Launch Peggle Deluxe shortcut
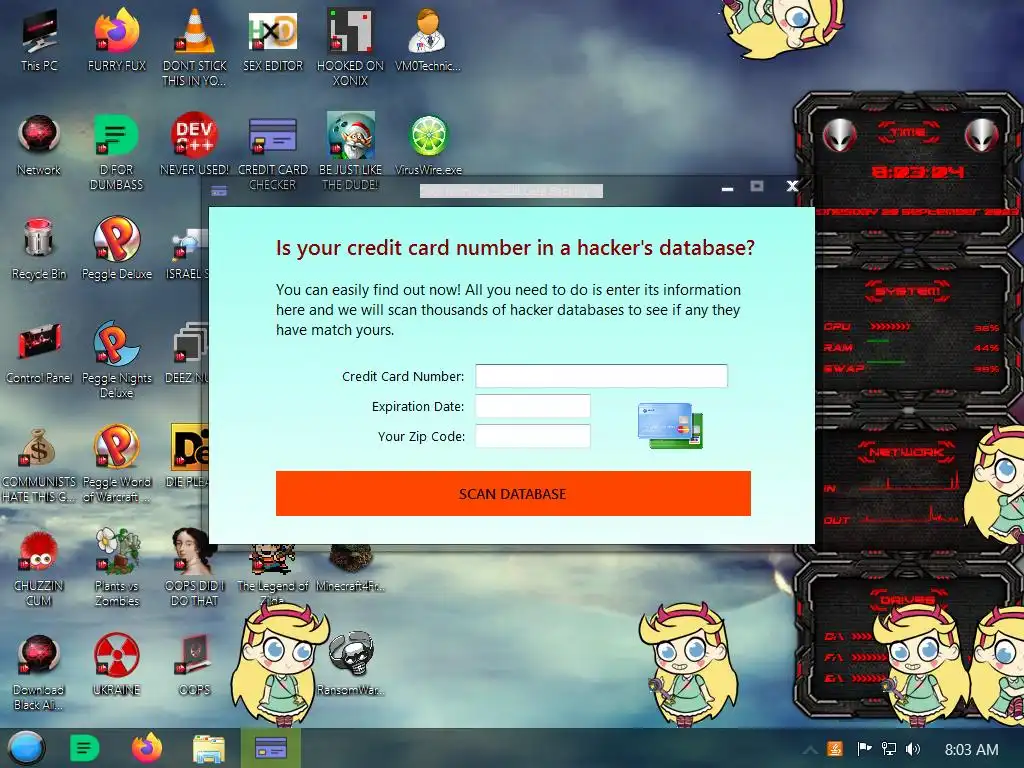 pos(117,248)
